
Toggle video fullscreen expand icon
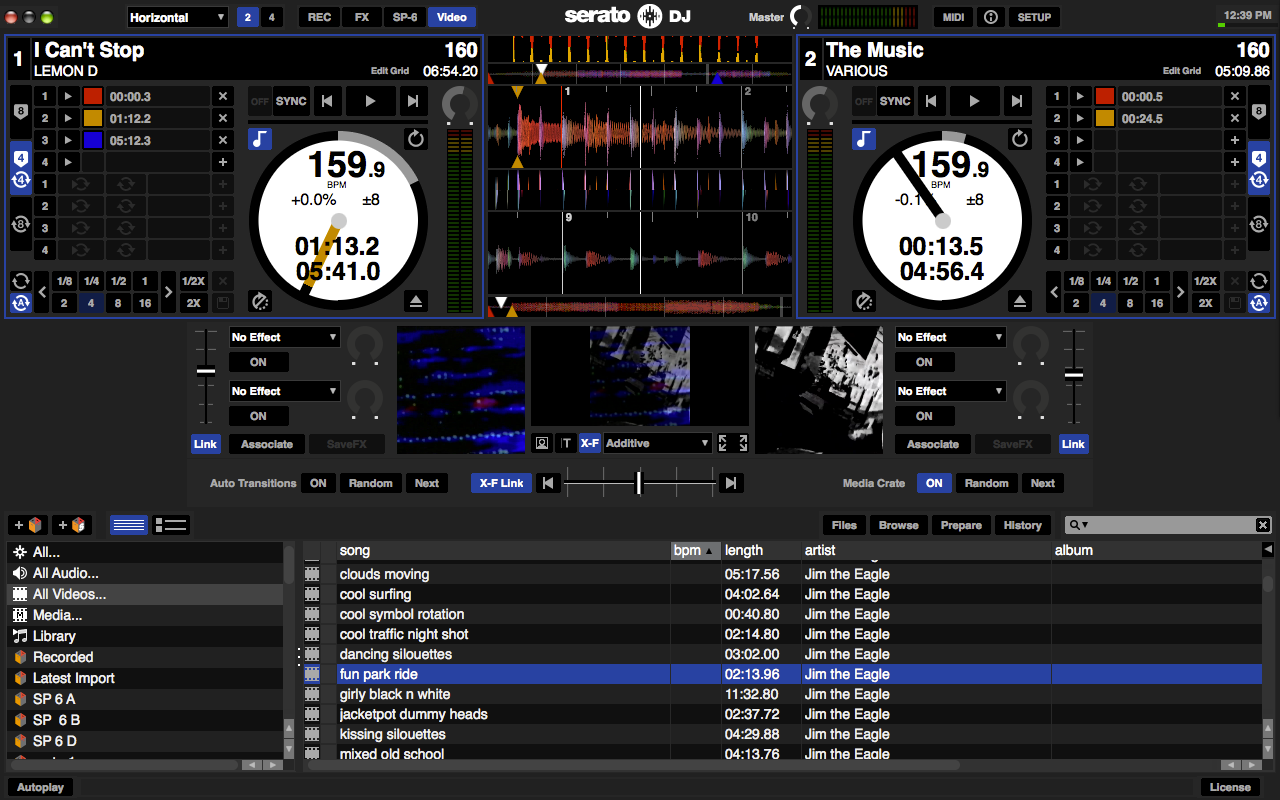click(734, 443)
